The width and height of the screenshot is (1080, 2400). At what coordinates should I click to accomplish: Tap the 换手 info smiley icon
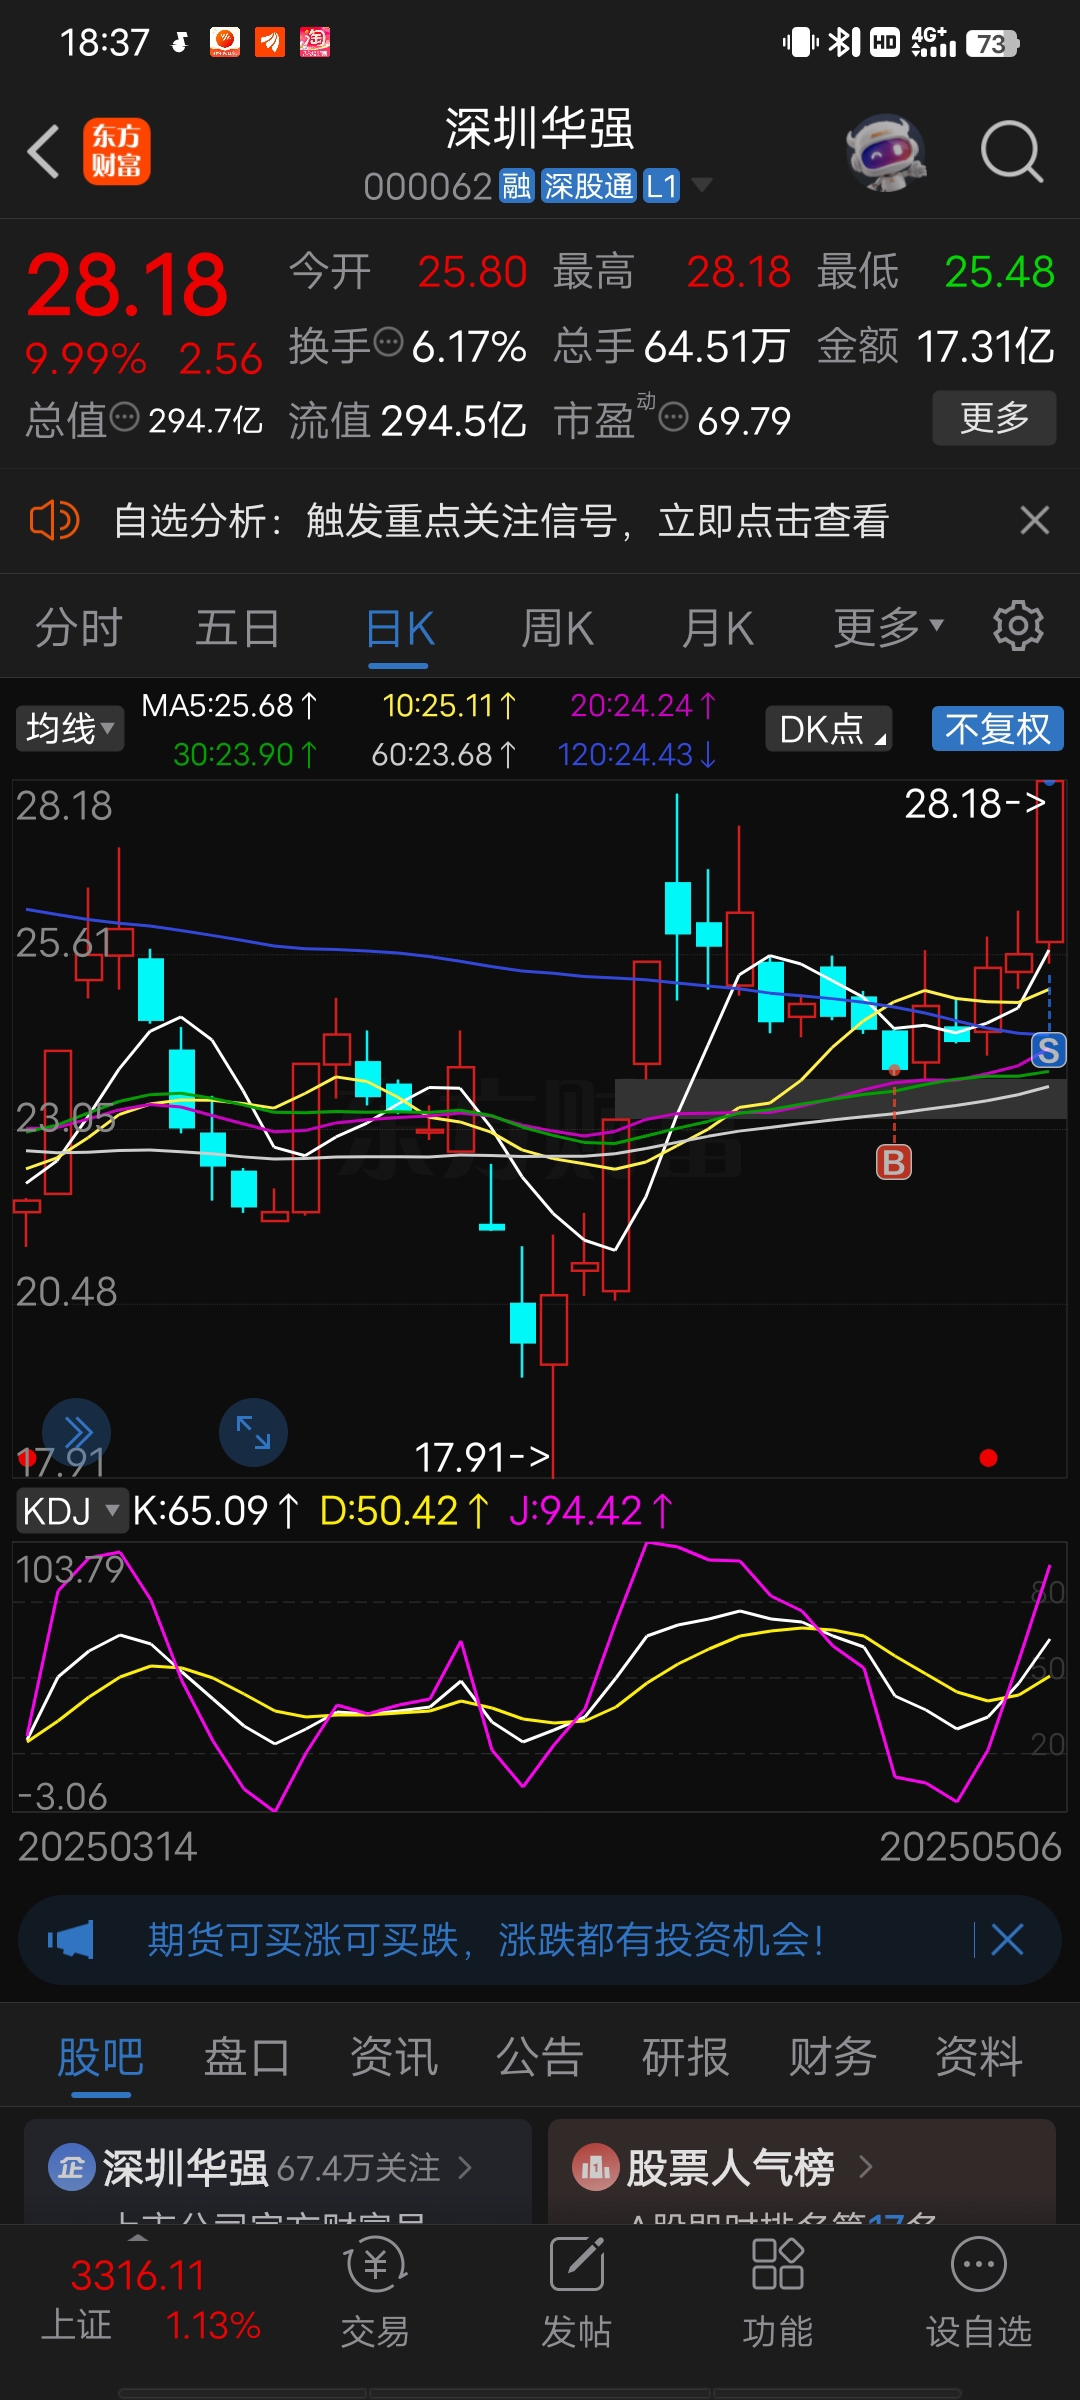[388, 342]
